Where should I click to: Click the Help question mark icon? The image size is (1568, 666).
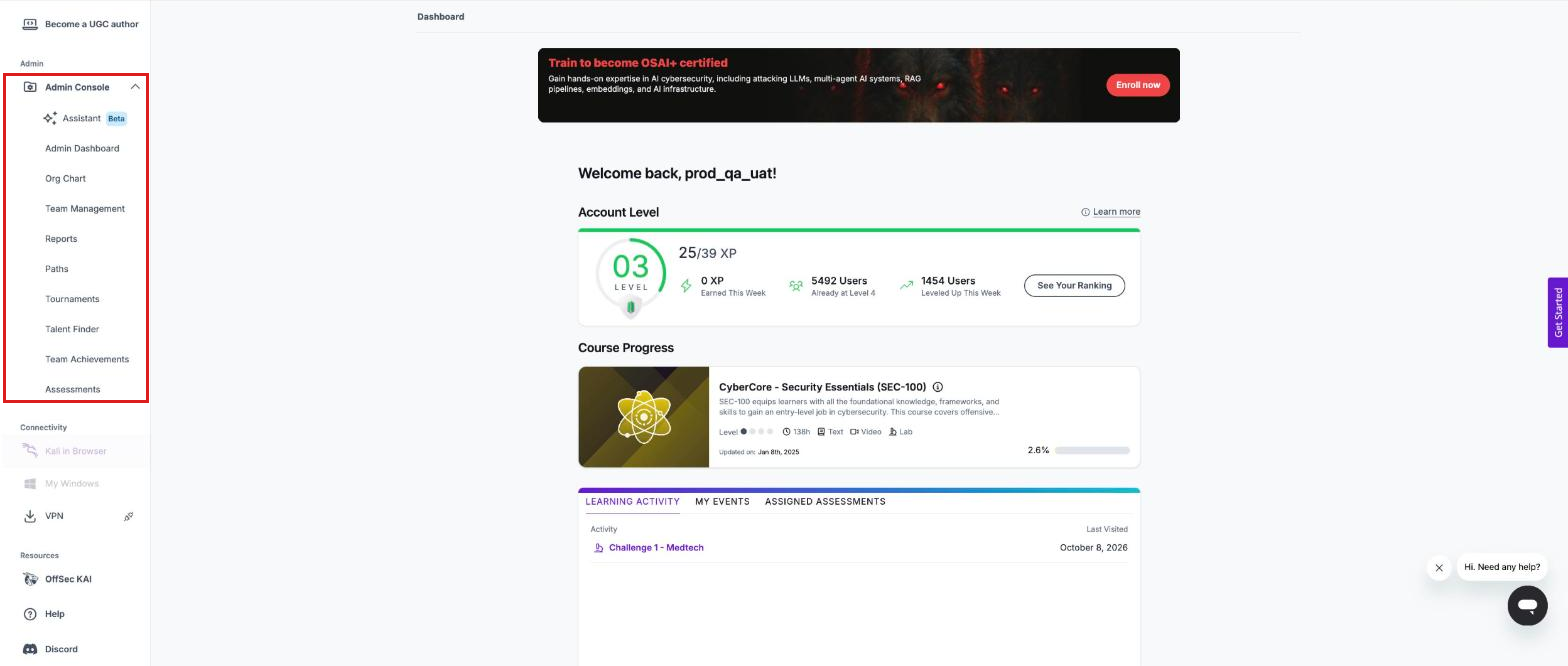coord(30,614)
